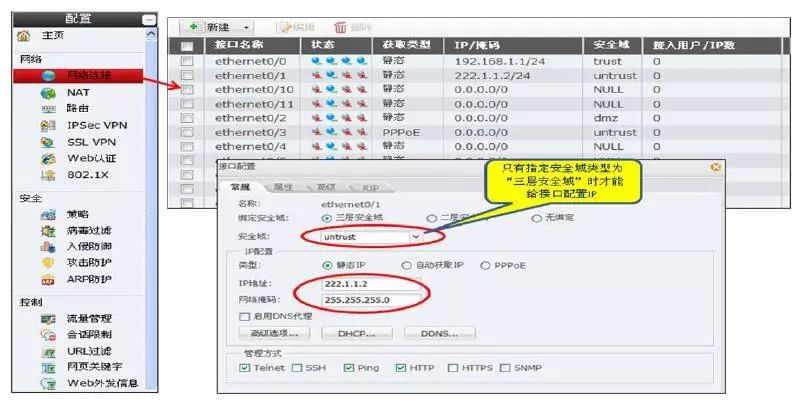Toggle the SSH management checkbox
Image resolution: width=803 pixels, height=404 pixels.
click(297, 368)
